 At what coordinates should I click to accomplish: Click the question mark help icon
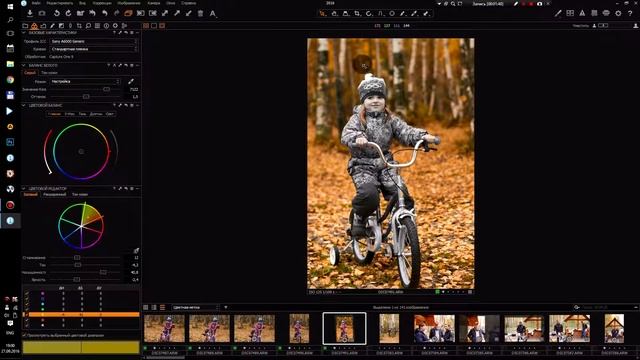(x=630, y=13)
